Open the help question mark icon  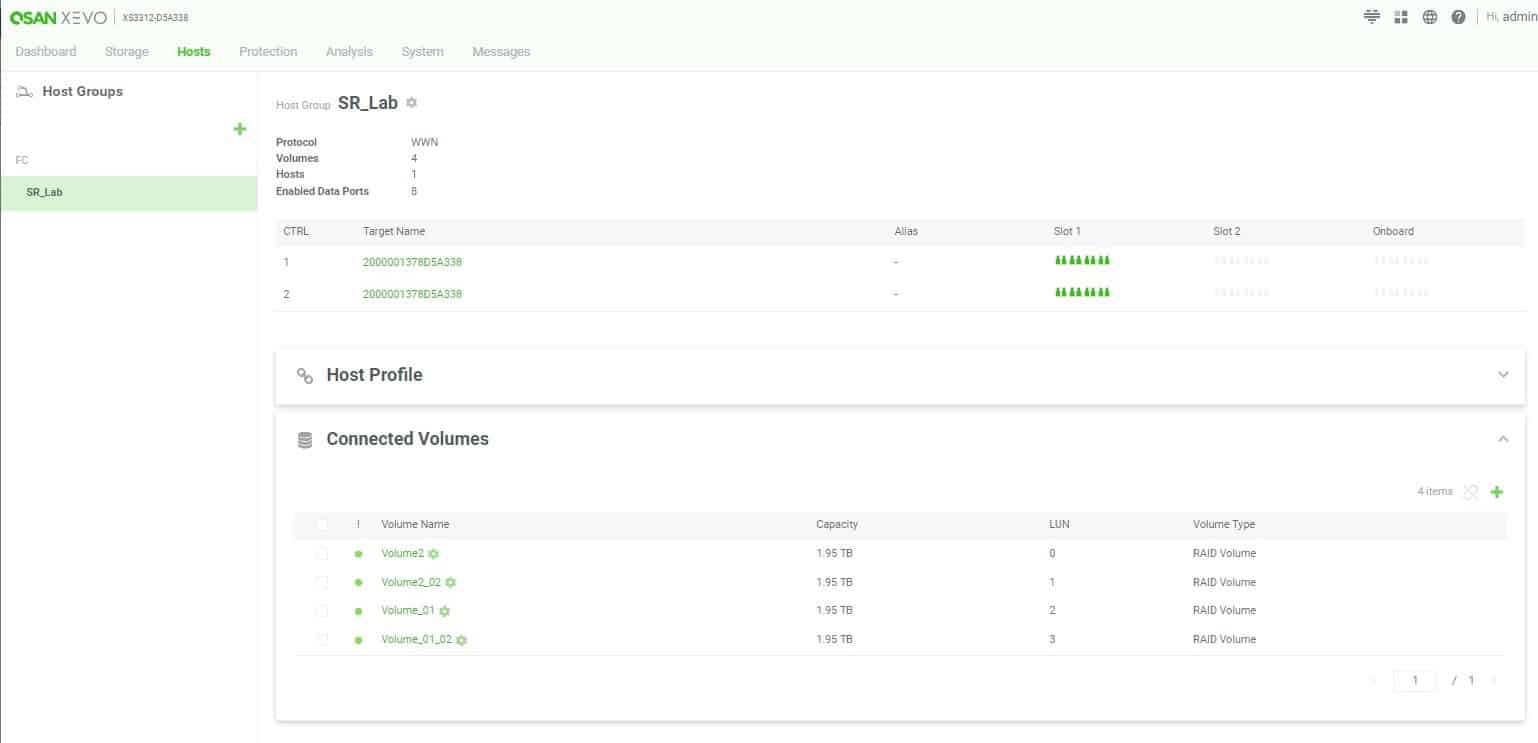click(1458, 17)
